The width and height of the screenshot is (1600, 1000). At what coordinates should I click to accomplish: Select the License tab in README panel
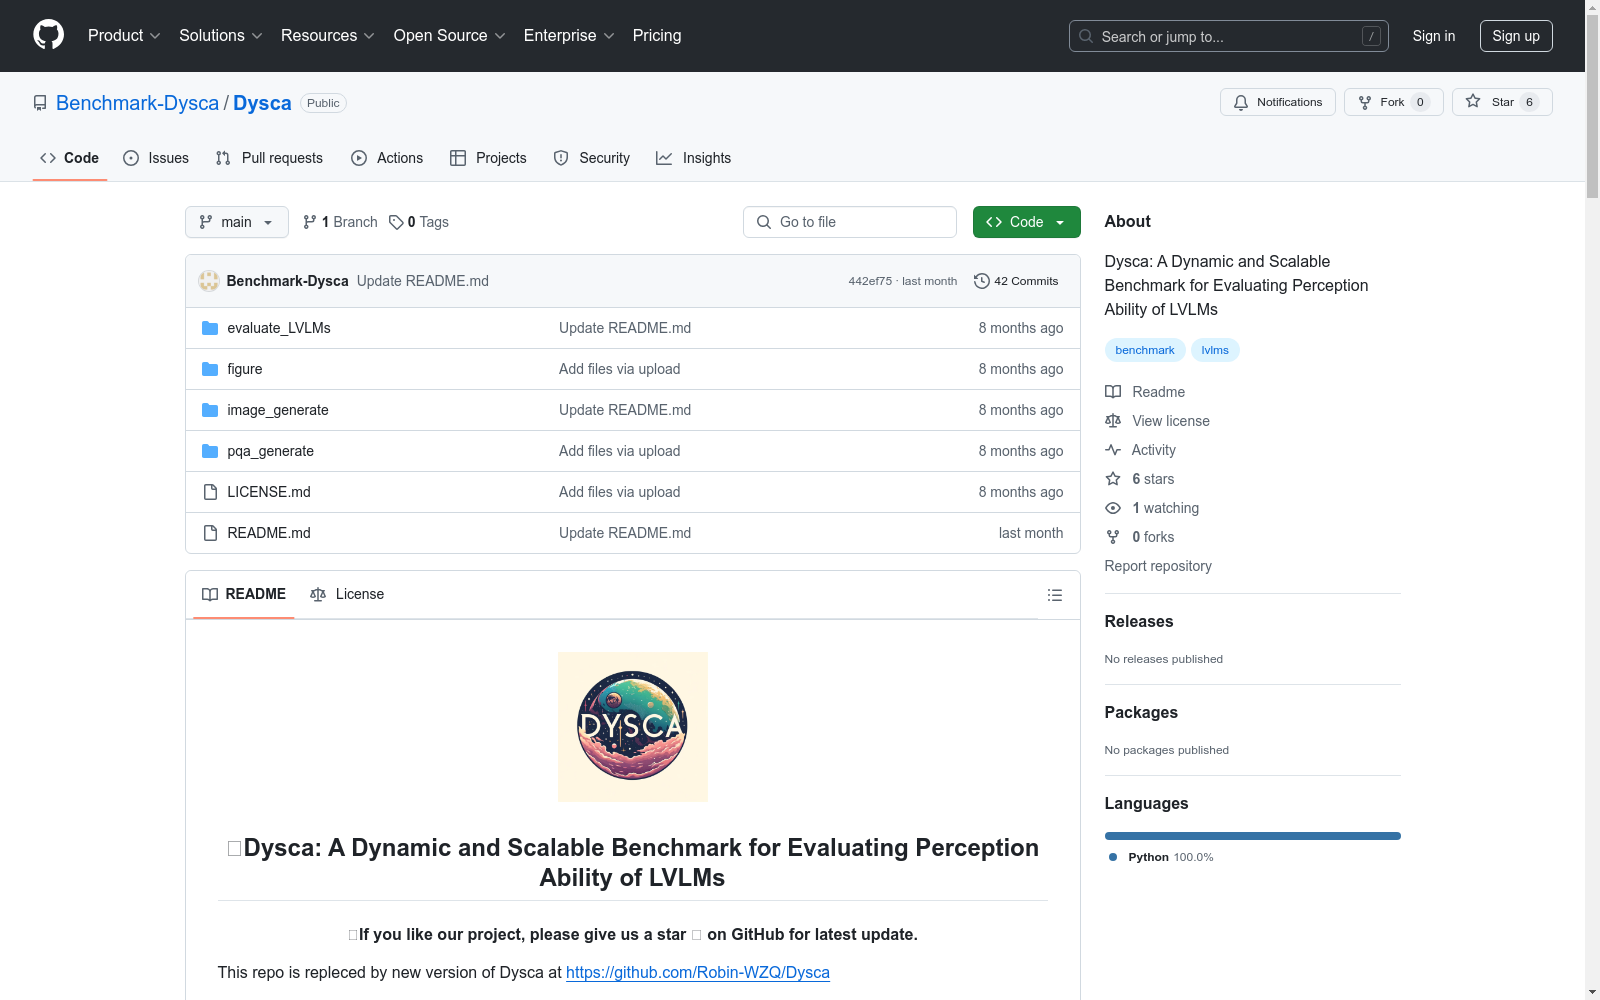tap(347, 594)
